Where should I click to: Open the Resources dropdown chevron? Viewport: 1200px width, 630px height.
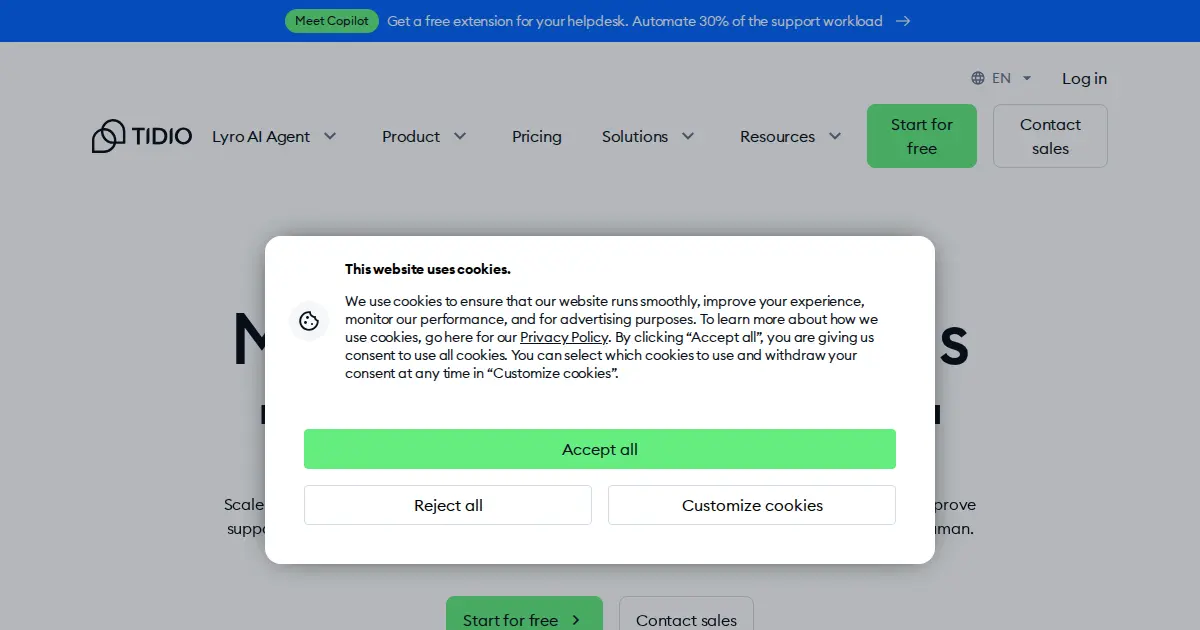pos(835,136)
